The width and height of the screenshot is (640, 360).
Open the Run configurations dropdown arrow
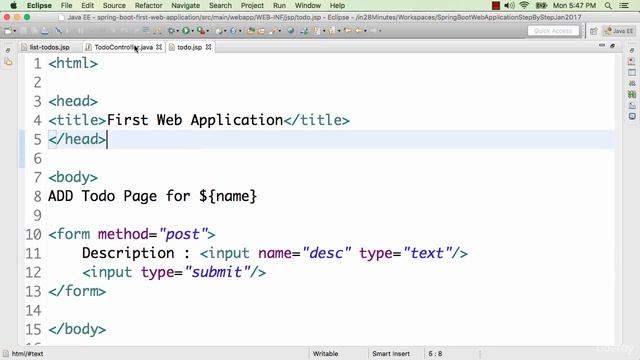[193, 31]
